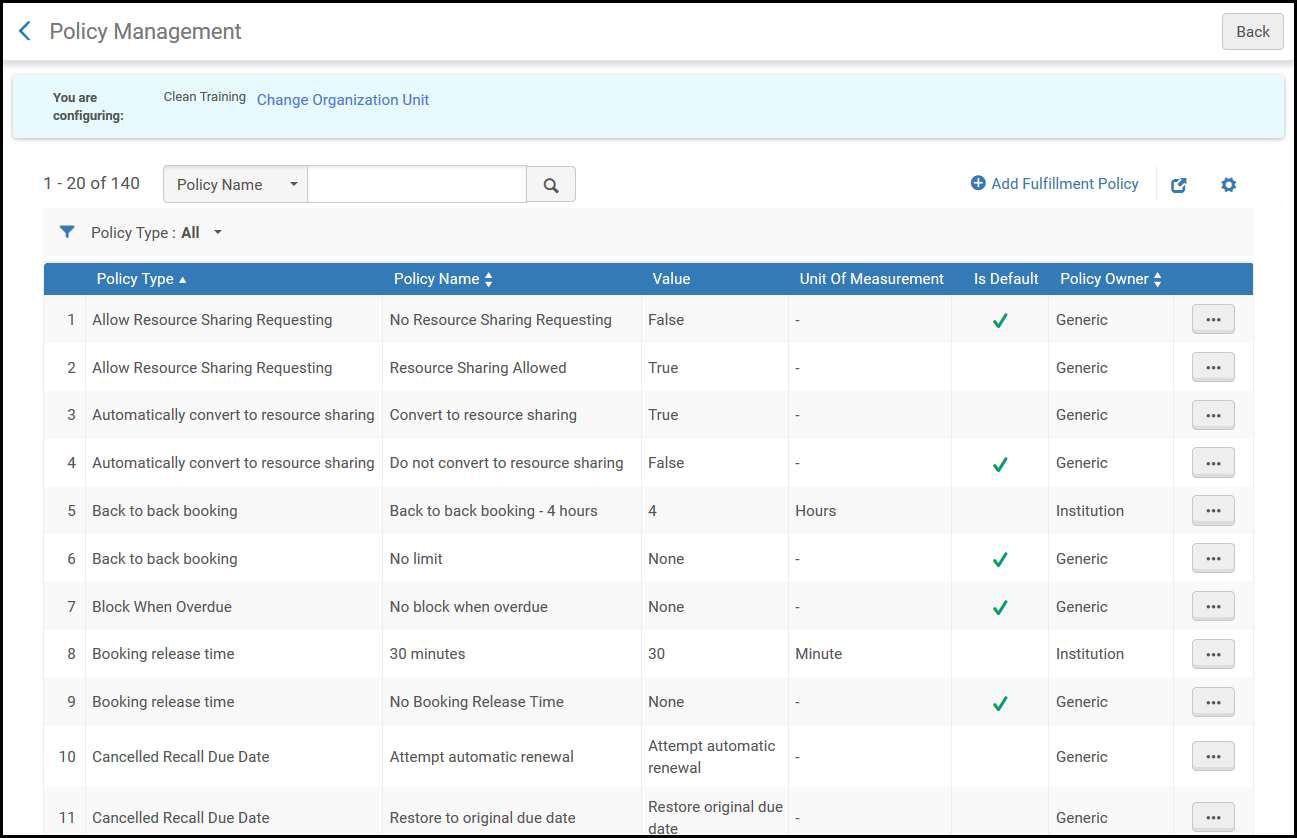
Task: Open row actions for No Booking Release Time
Action: point(1213,702)
